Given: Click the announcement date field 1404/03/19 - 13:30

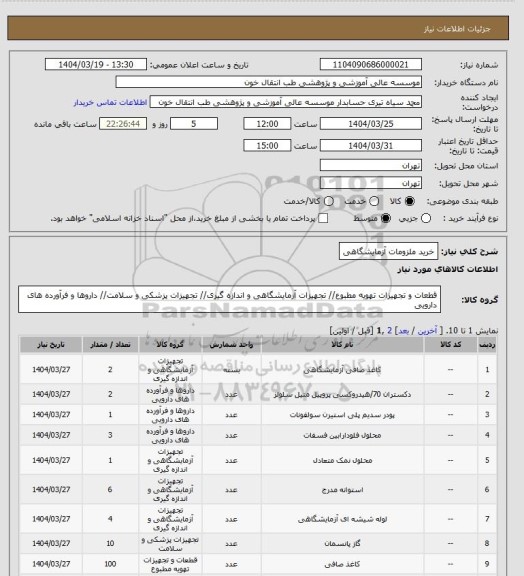Looking at the screenshot, I should [96, 65].
